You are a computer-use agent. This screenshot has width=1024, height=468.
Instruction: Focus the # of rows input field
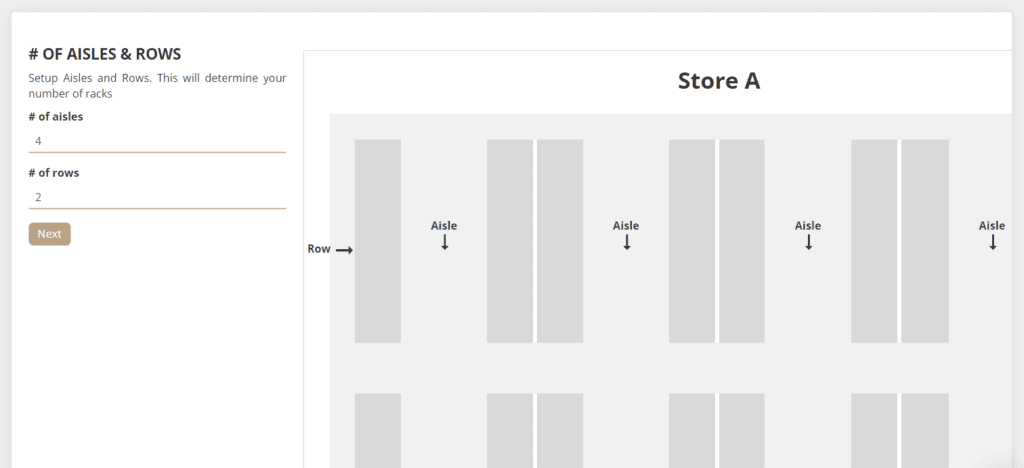(x=157, y=197)
